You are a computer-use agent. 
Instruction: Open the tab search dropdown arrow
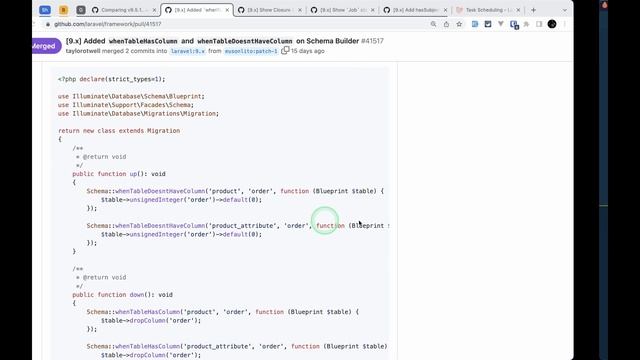564,10
